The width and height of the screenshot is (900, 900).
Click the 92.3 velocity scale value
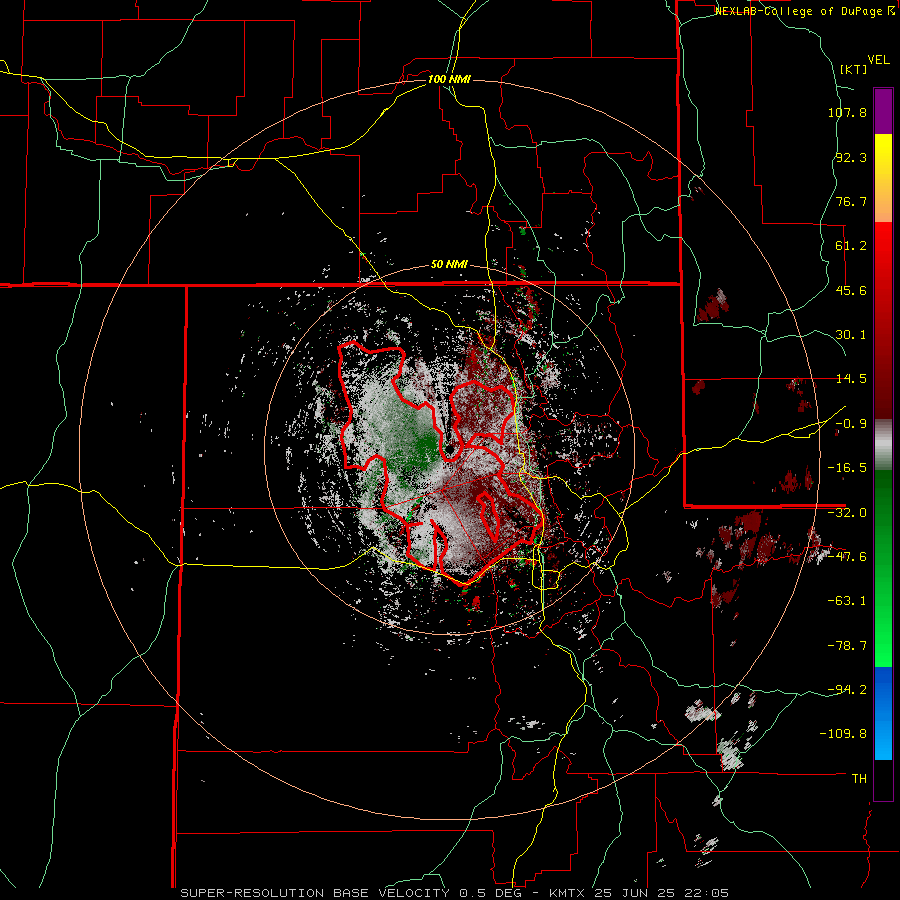pyautogui.click(x=851, y=157)
